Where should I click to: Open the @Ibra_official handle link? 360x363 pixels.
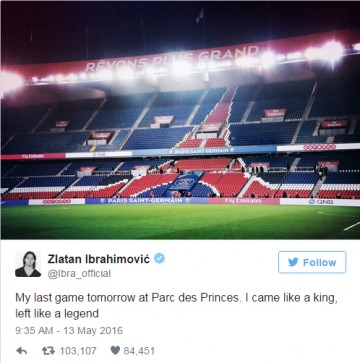pos(79,274)
